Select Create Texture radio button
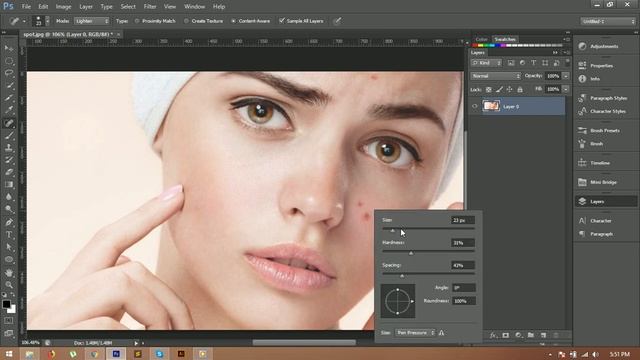The image size is (640, 360). [x=186, y=21]
